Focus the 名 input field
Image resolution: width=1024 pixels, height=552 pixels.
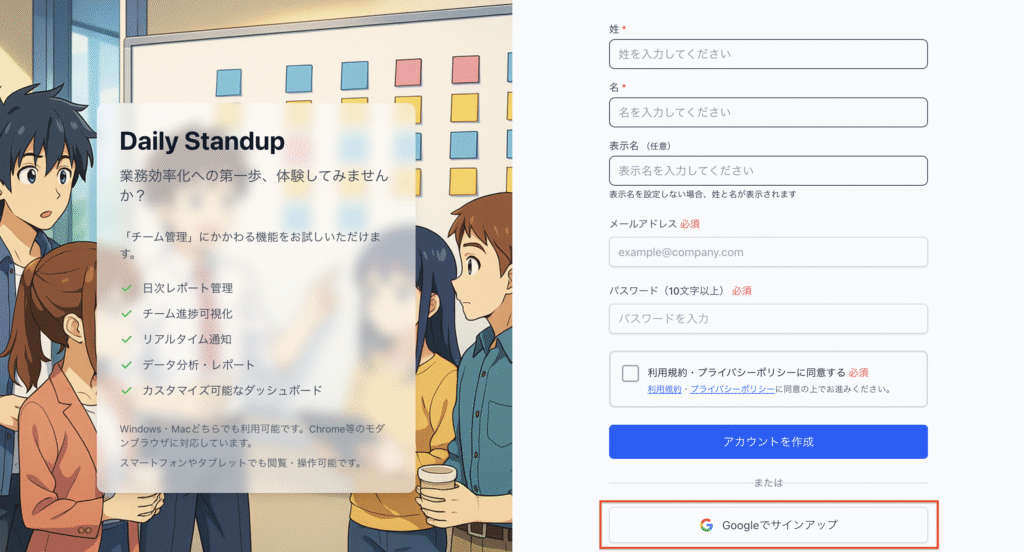768,112
